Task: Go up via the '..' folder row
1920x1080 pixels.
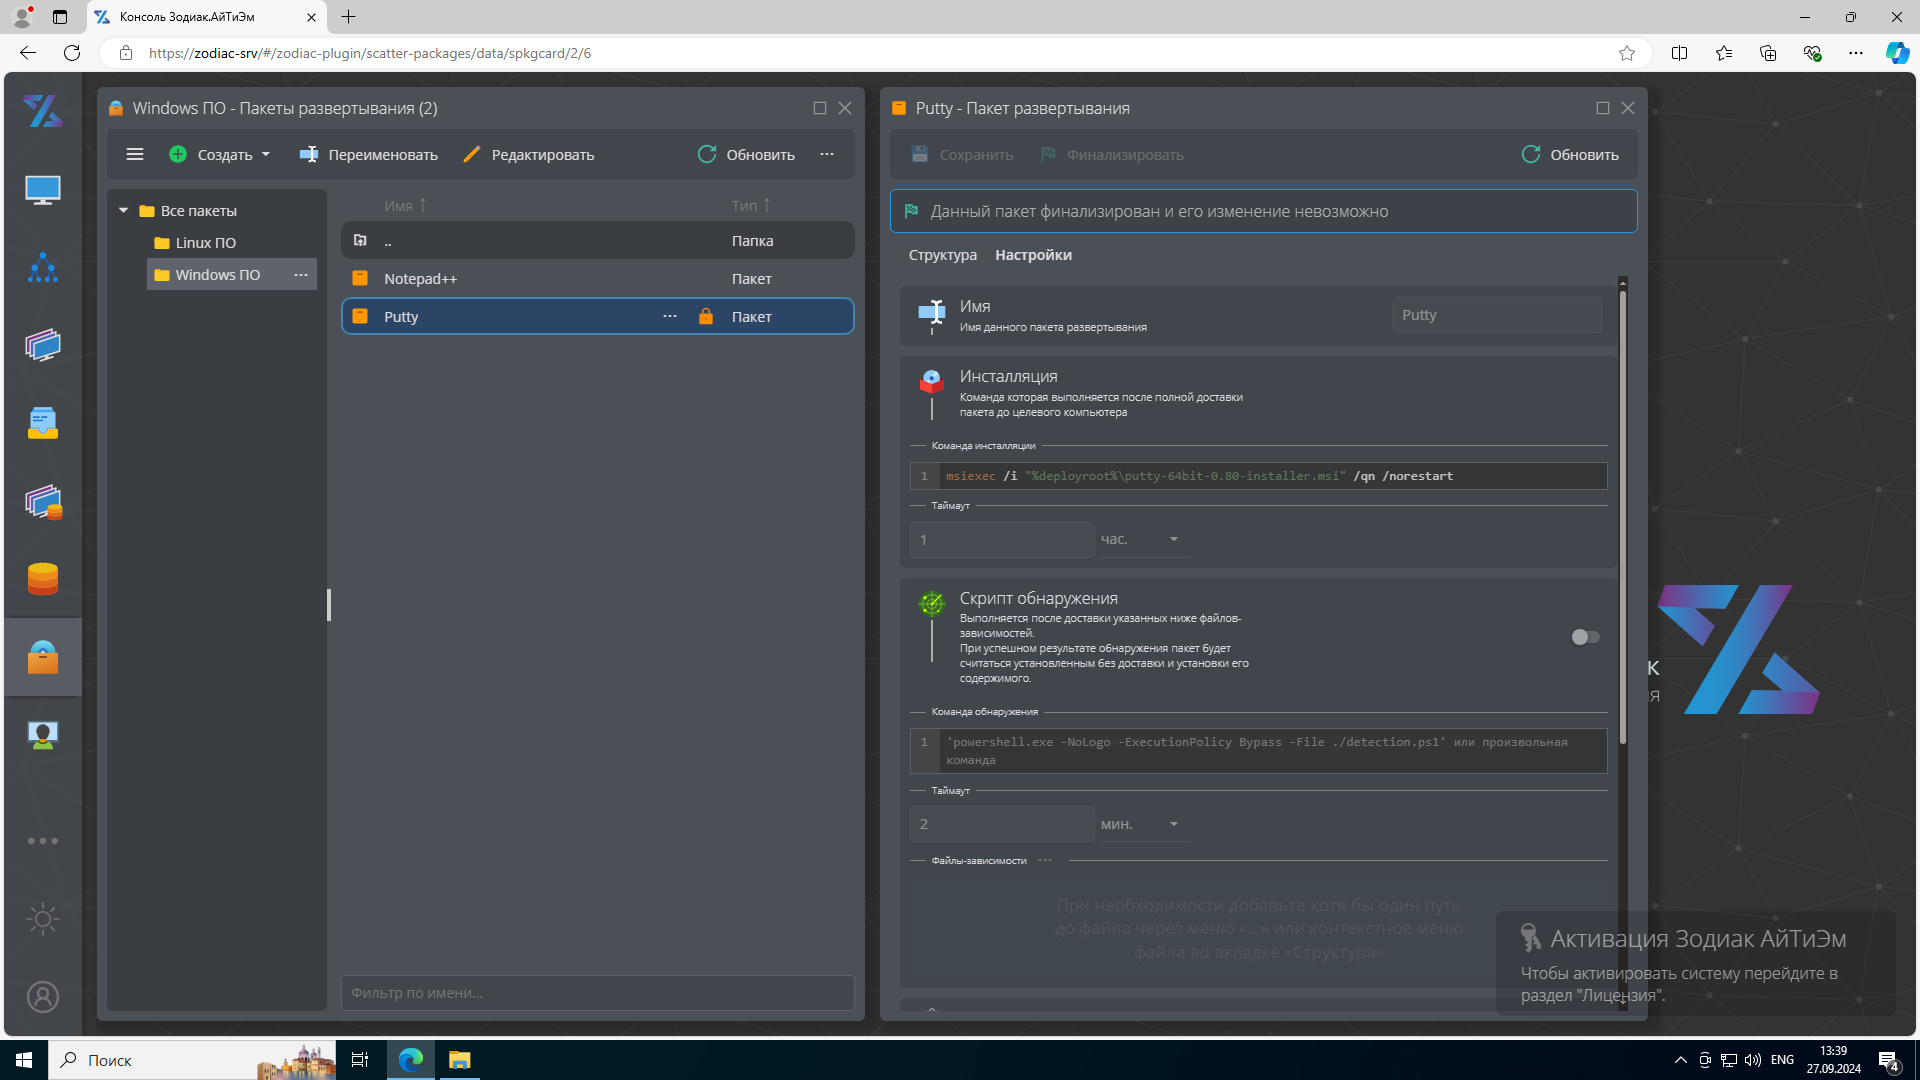Action: point(598,241)
